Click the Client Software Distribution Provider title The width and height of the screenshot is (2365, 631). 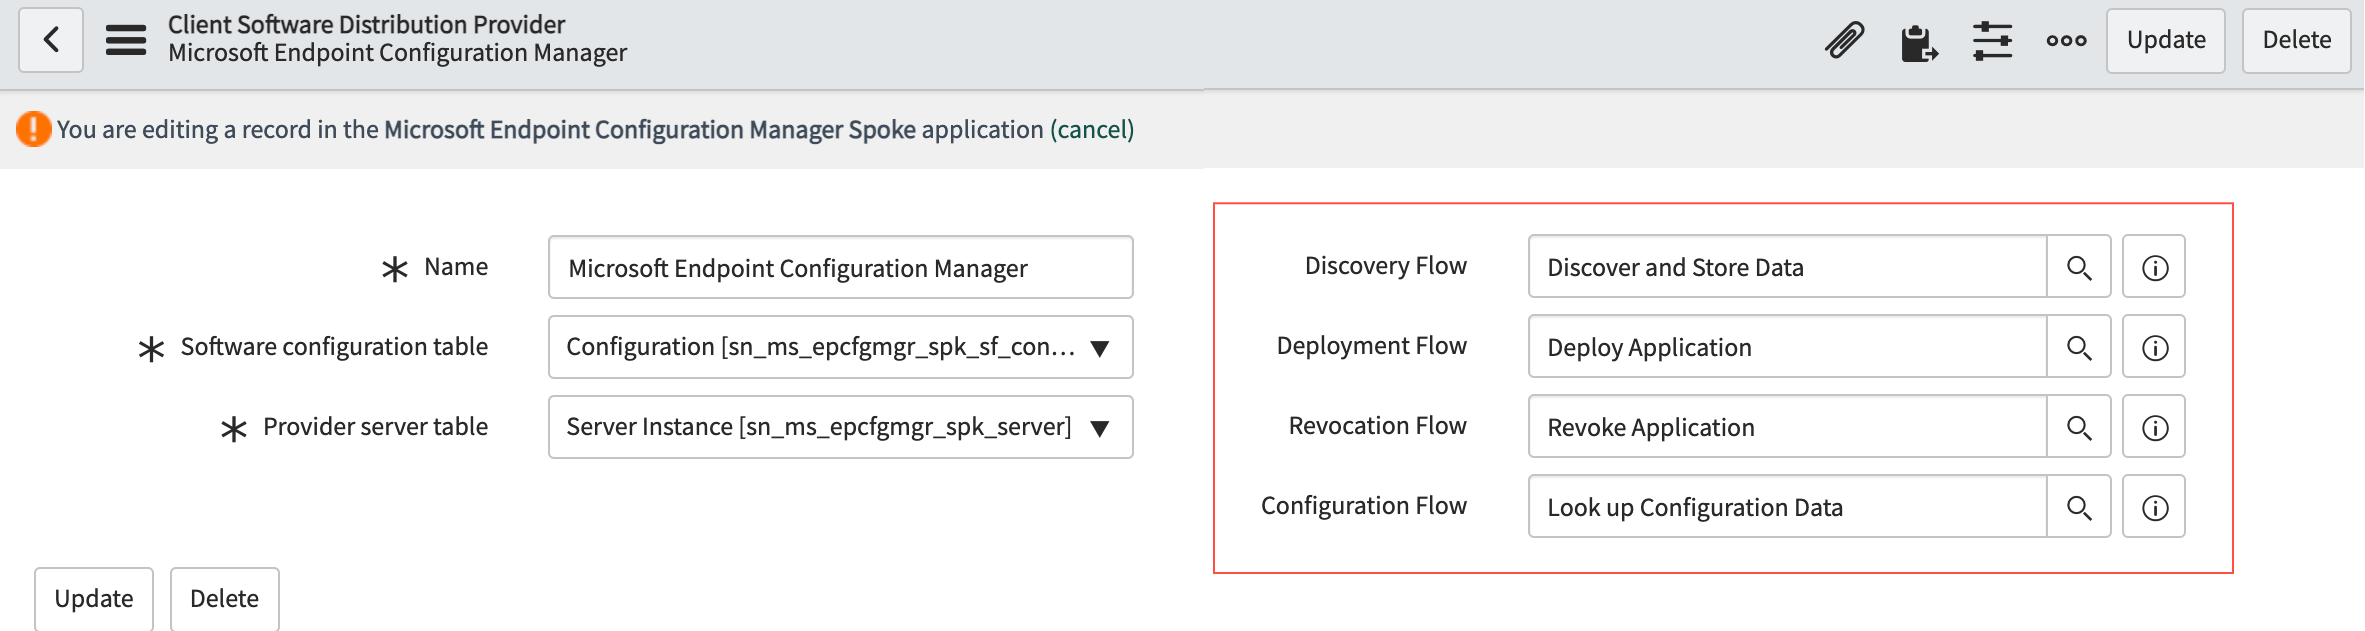(366, 24)
